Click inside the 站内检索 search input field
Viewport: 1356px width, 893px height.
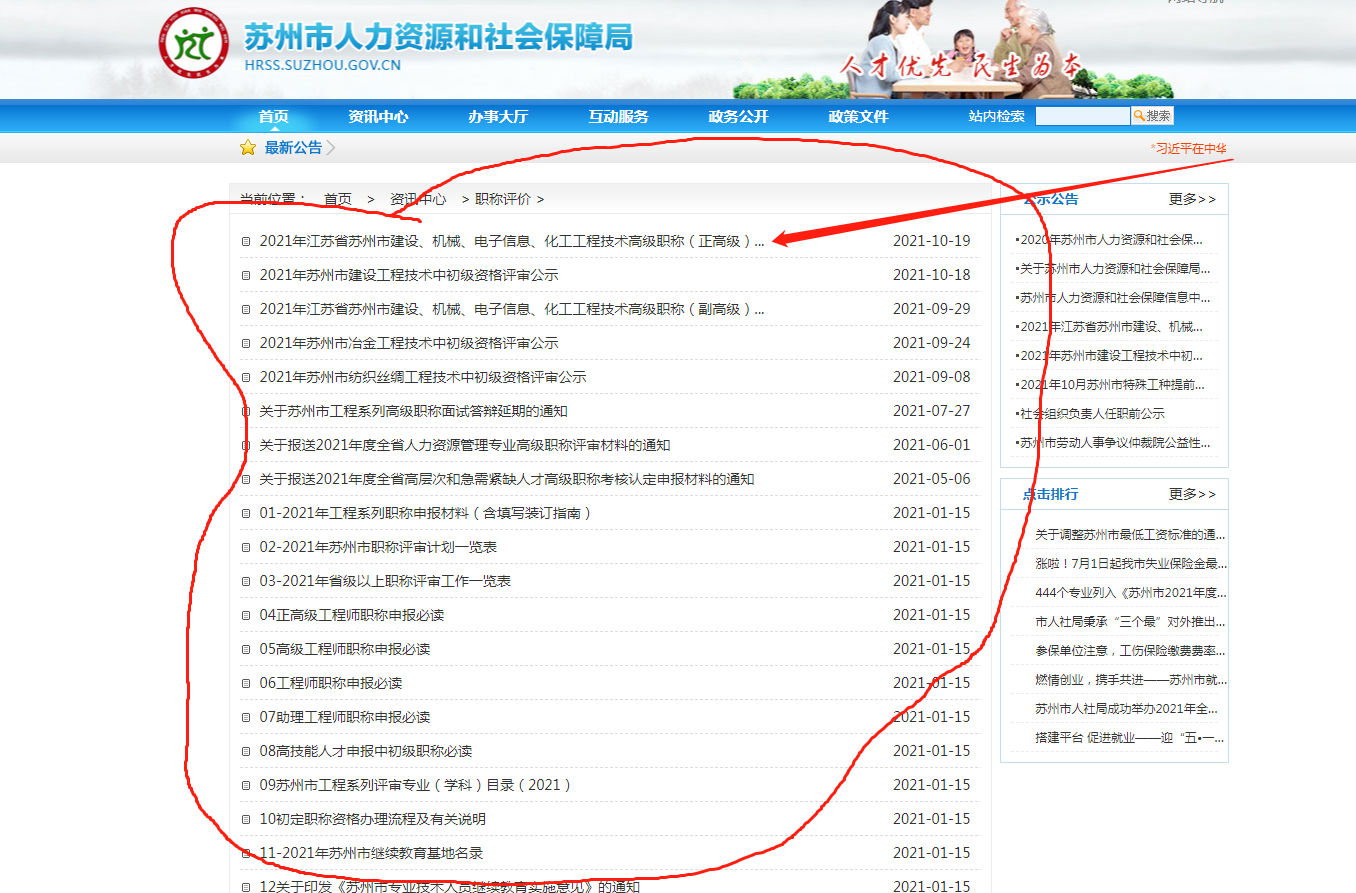click(x=1082, y=116)
